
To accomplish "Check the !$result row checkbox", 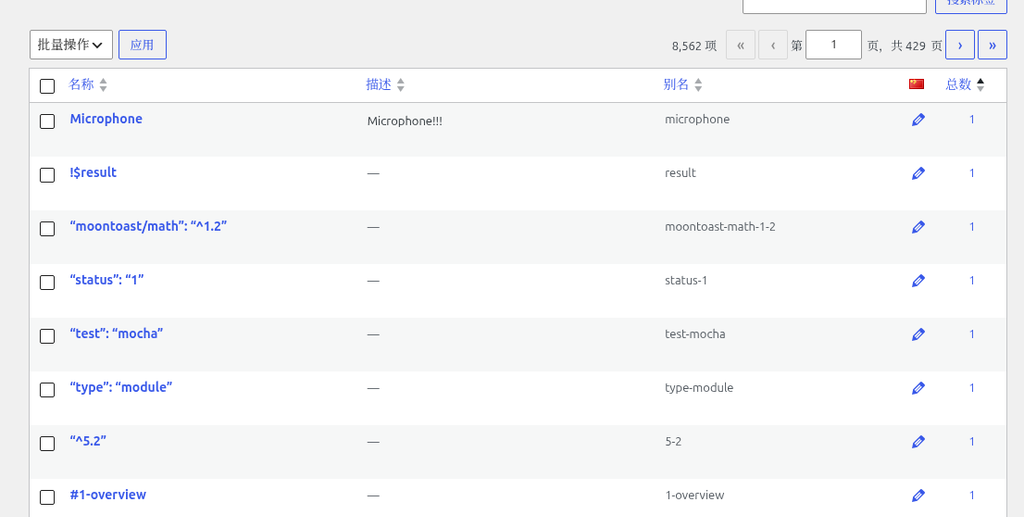I will coord(47,175).
